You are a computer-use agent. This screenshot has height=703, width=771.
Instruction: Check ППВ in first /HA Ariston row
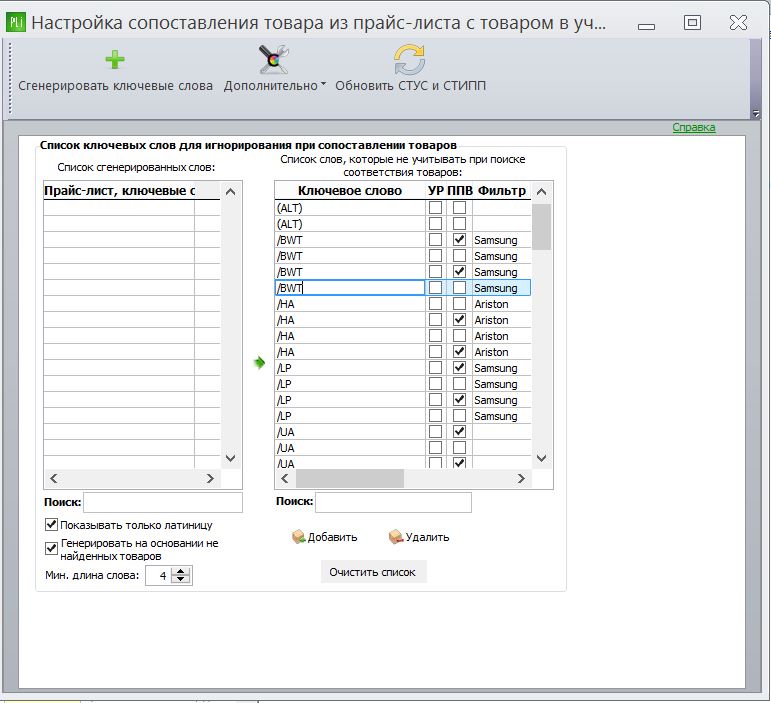459,304
